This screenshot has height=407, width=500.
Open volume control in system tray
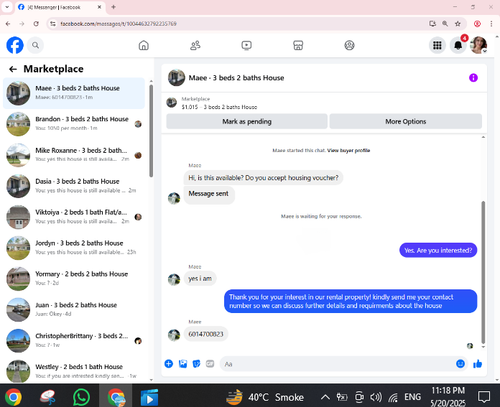(376, 397)
